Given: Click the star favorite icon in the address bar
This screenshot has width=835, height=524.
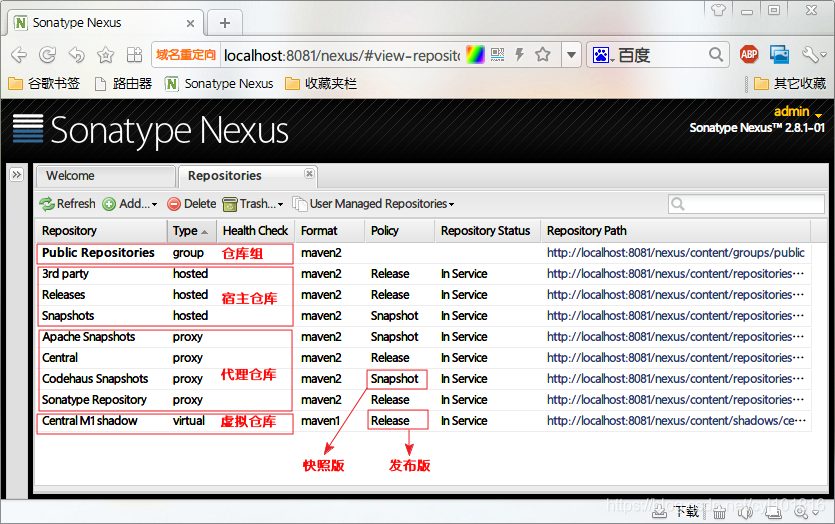Looking at the screenshot, I should (543, 54).
